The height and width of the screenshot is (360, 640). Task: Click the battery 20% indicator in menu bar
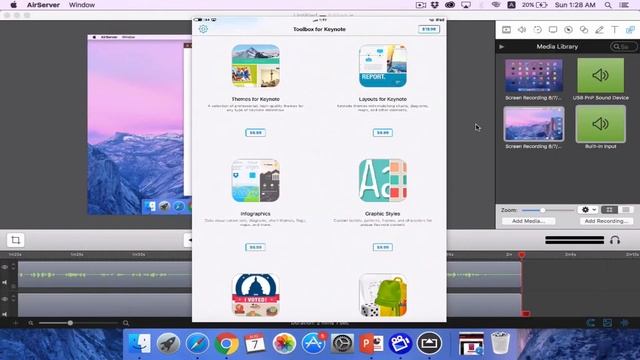click(x=534, y=5)
